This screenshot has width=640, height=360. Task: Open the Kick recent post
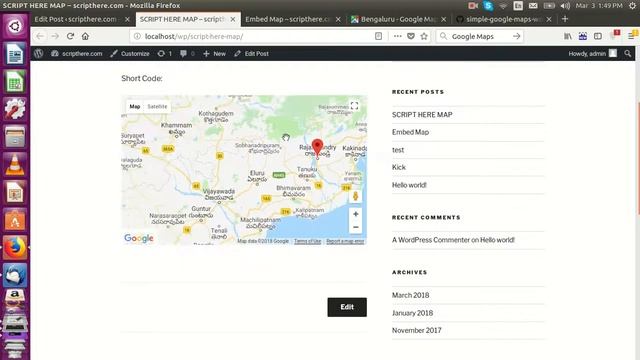[399, 167]
